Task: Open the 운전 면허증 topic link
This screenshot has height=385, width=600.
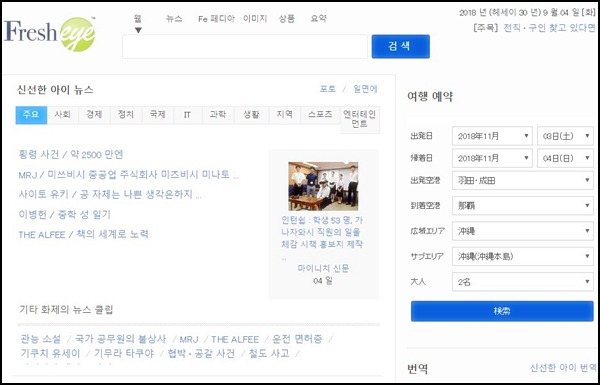Action: click(297, 339)
